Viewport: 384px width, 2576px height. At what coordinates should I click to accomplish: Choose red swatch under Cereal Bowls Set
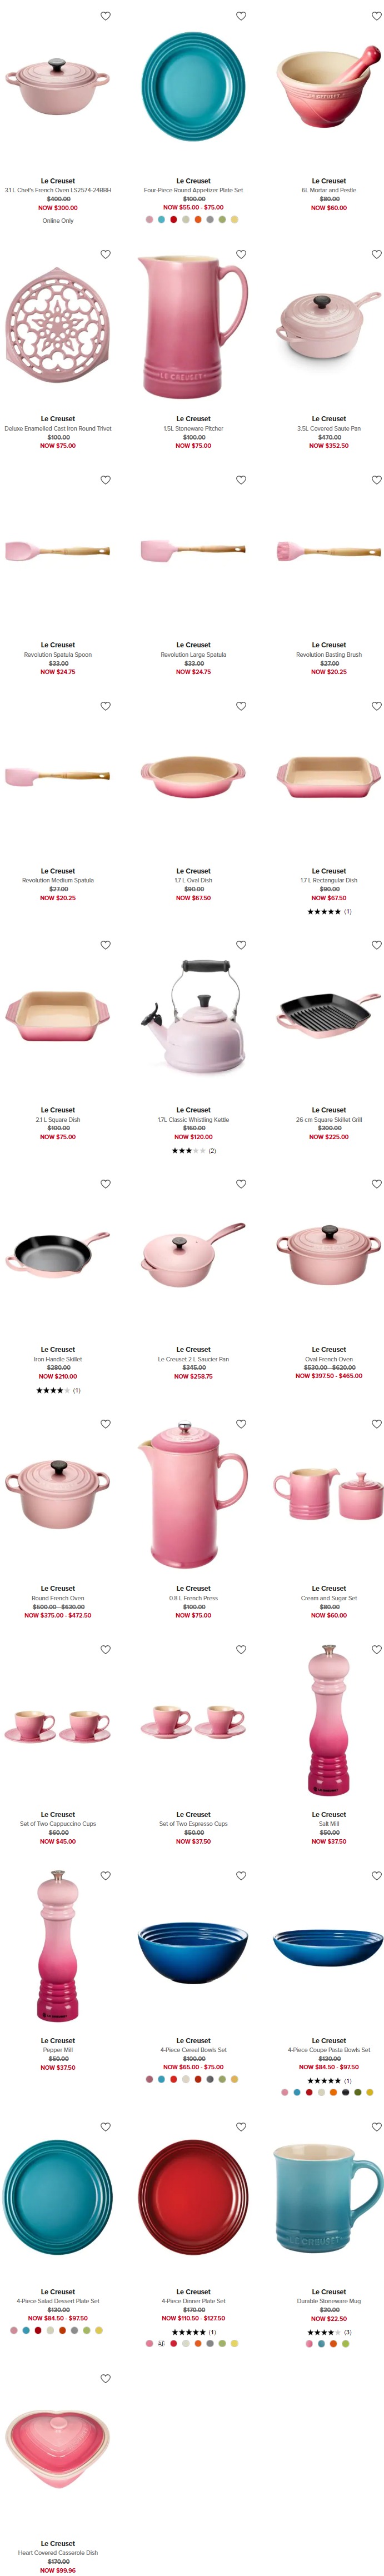[x=173, y=2079]
